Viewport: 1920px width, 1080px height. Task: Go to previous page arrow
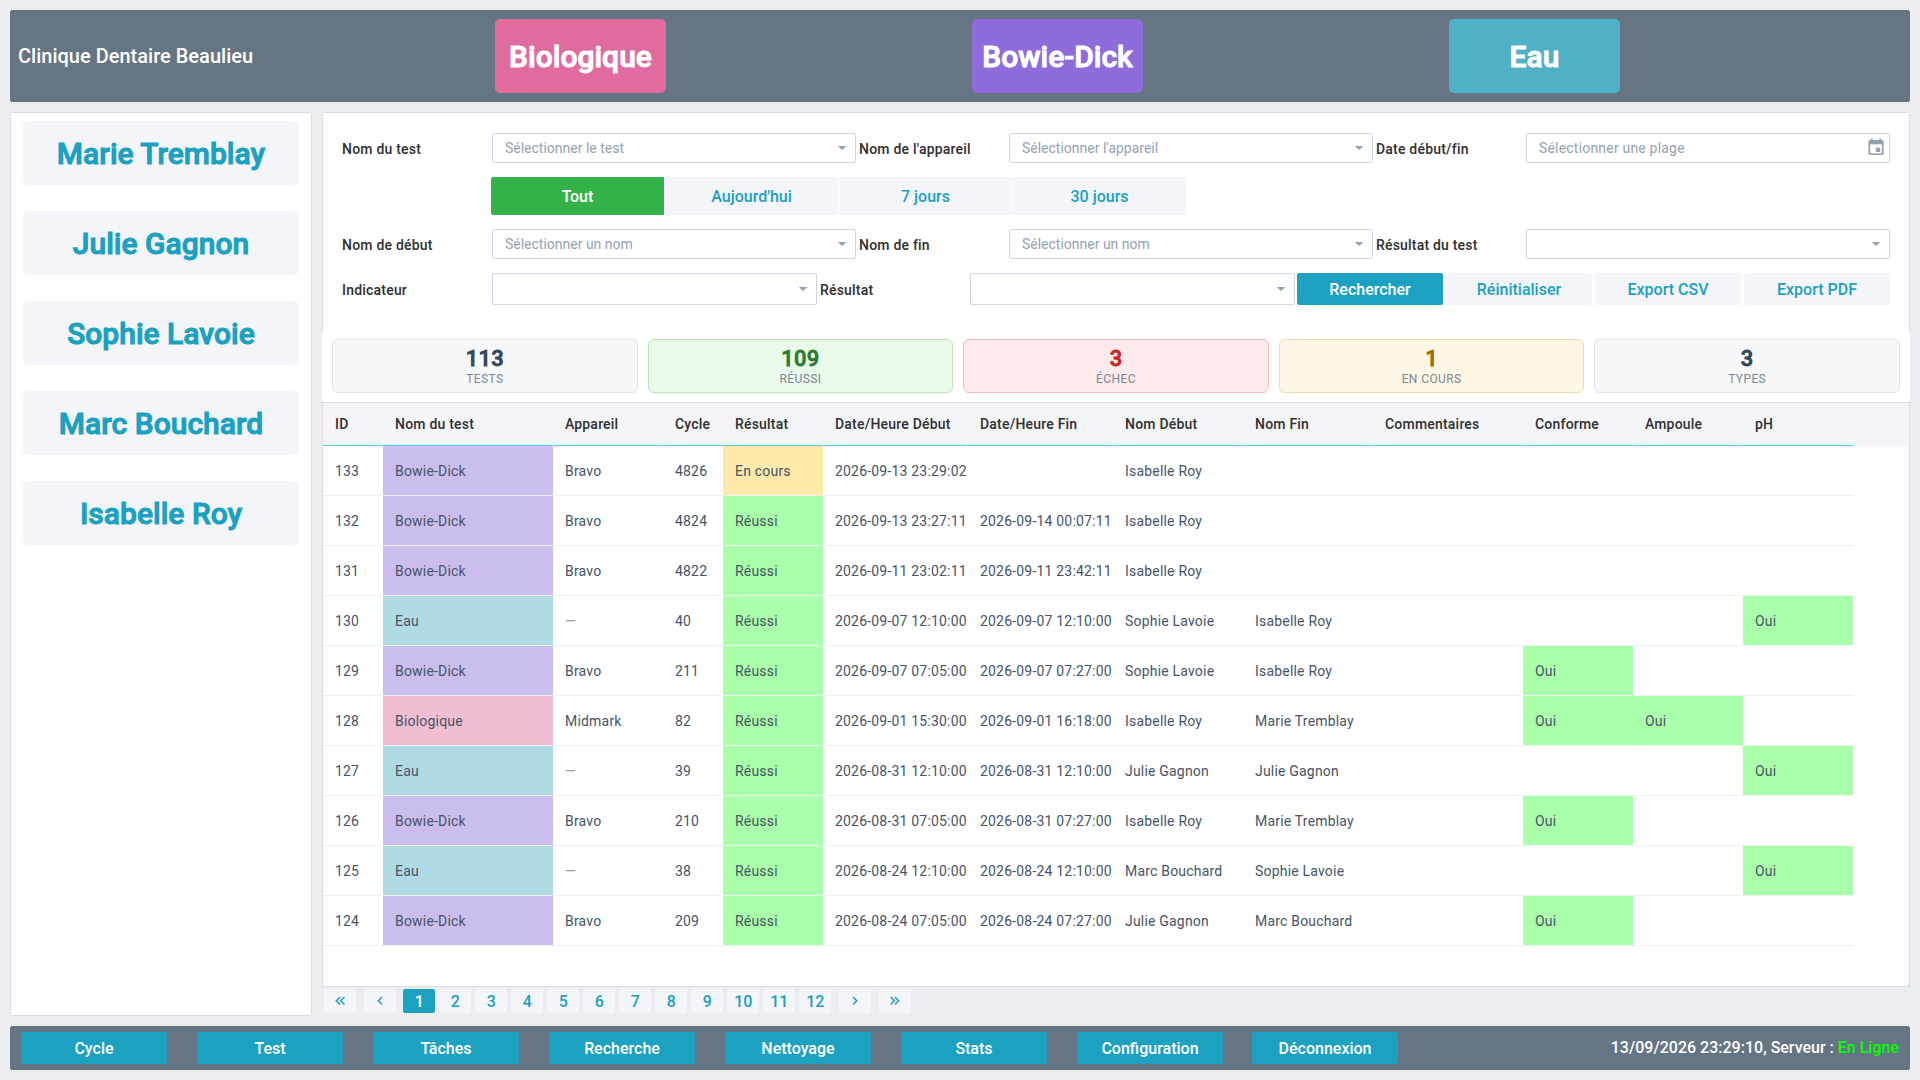[x=380, y=1001]
